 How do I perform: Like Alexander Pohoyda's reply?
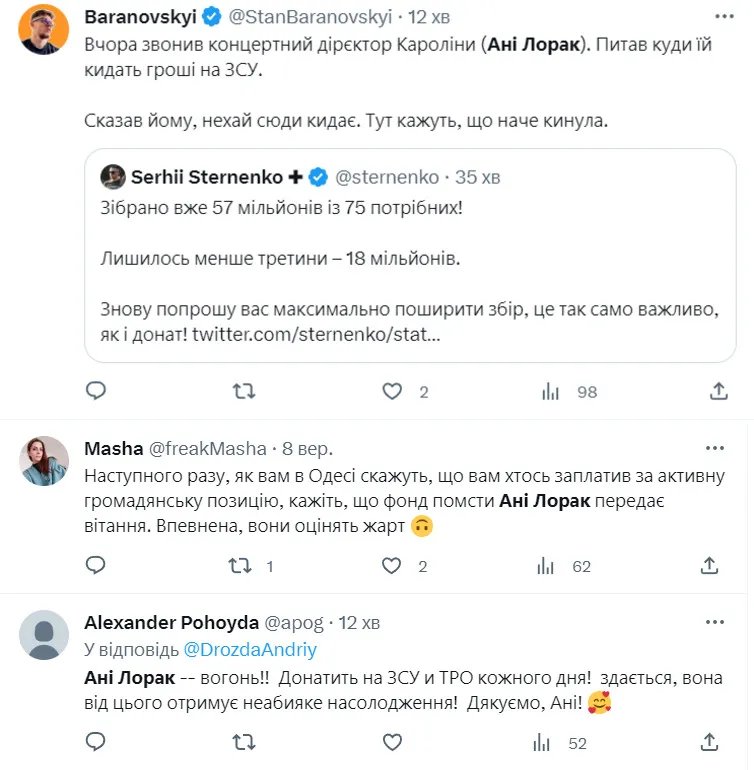393,742
